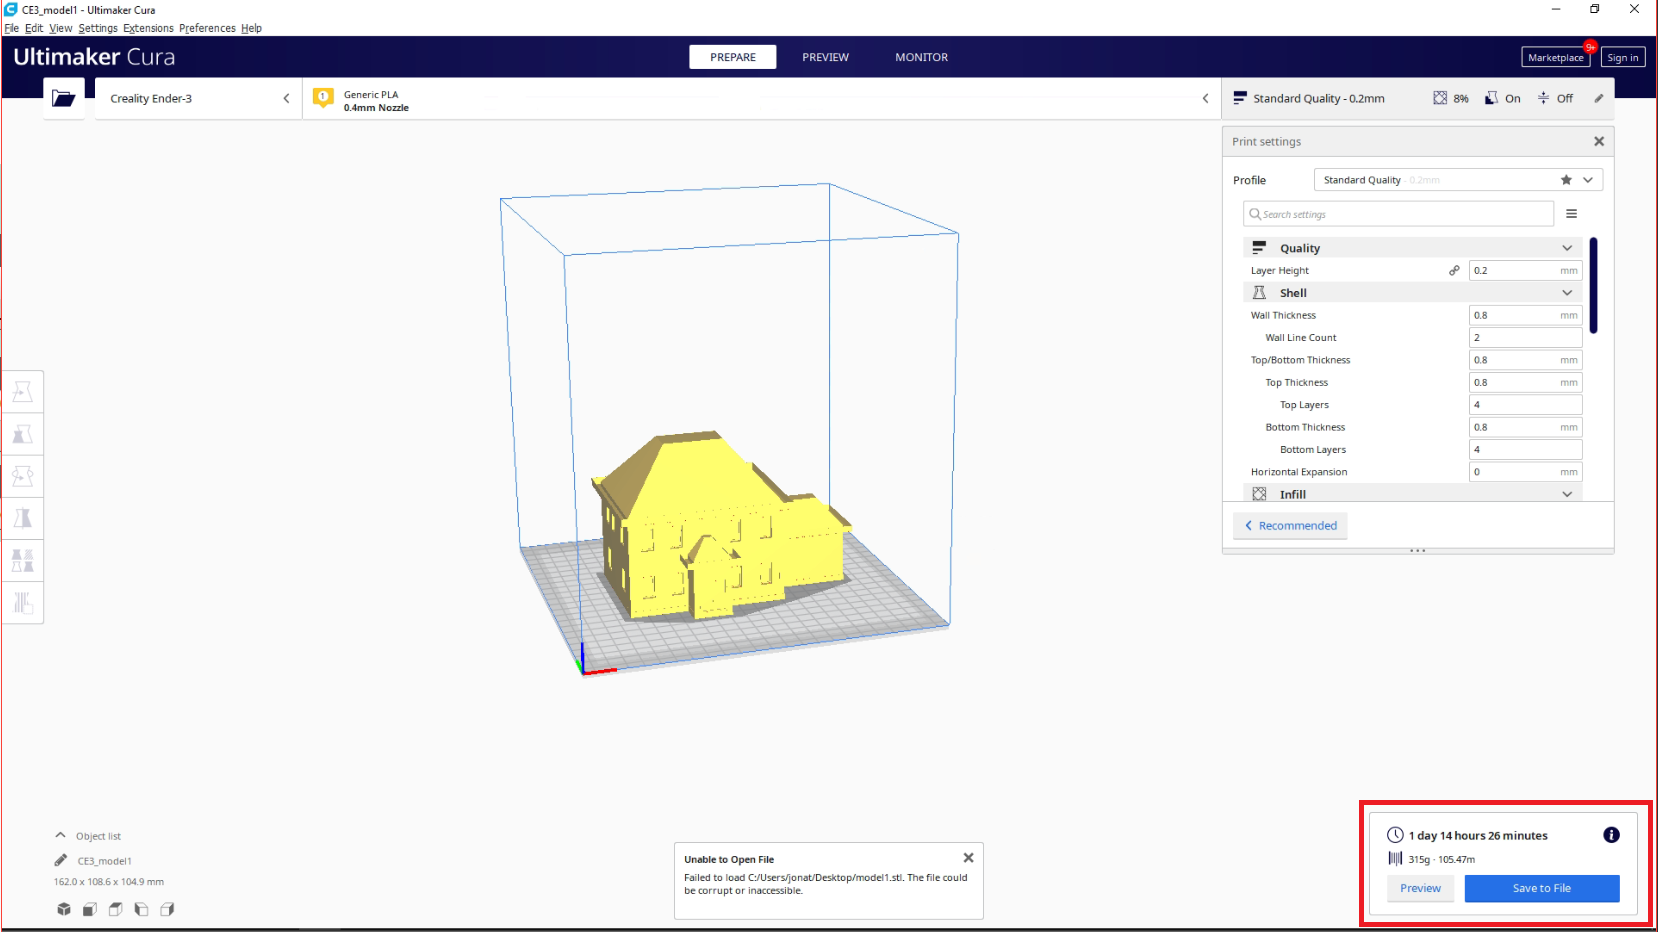Click the Top Layers value field
This screenshot has height=932, width=1658.
[1525, 404]
